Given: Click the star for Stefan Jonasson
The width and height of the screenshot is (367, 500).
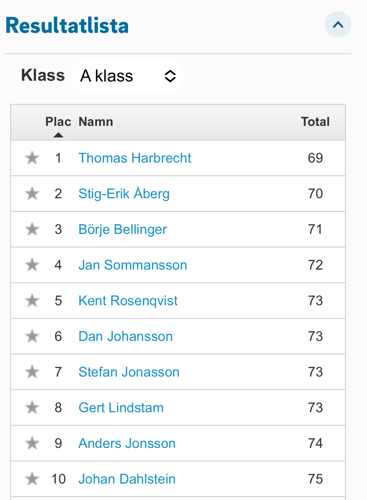Looking at the screenshot, I should tap(32, 372).
